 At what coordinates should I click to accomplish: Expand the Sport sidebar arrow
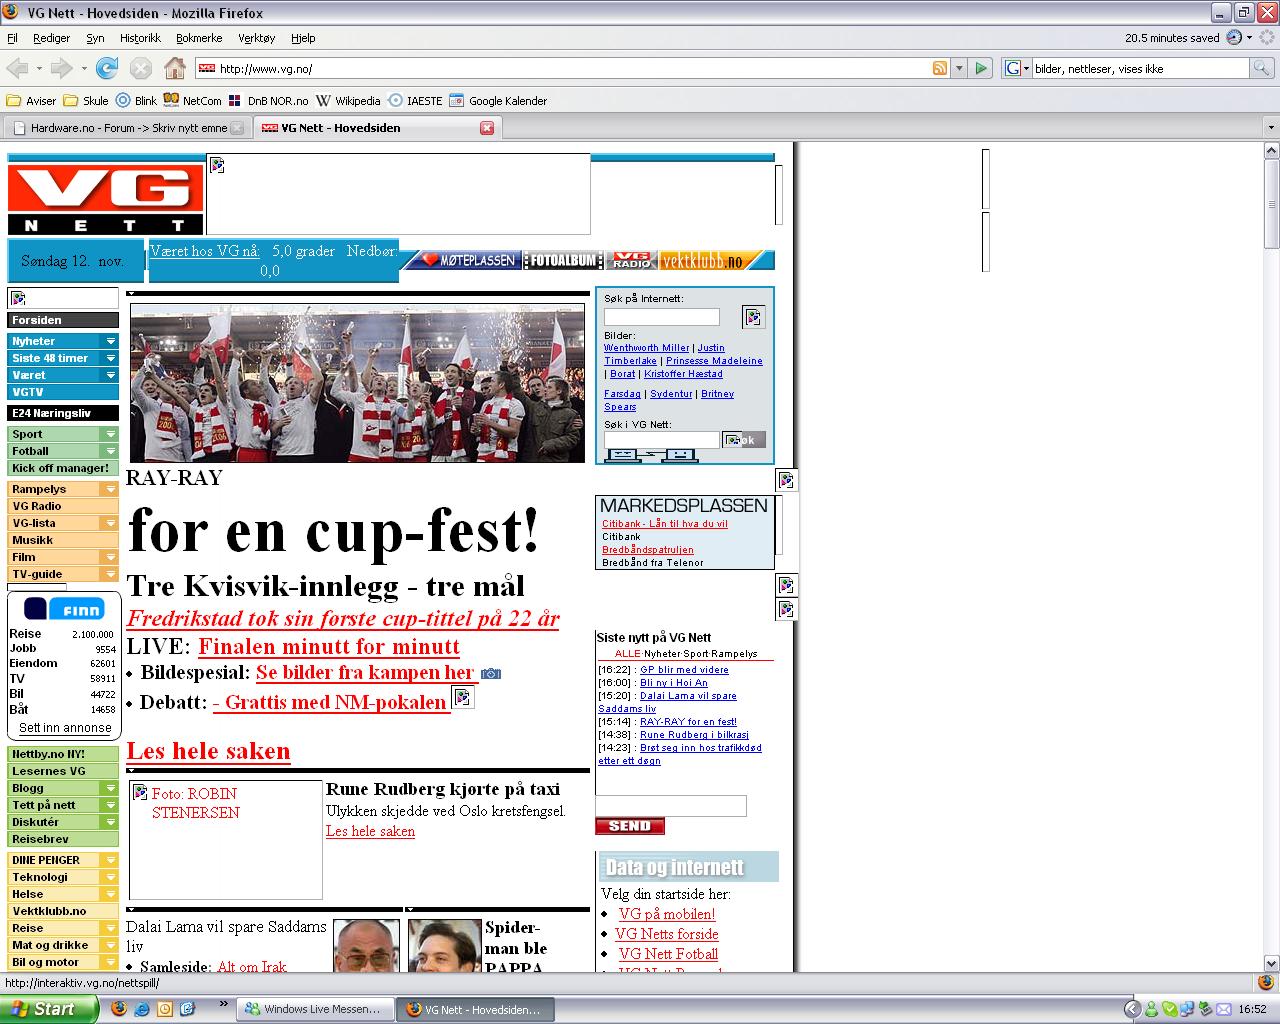(x=110, y=434)
